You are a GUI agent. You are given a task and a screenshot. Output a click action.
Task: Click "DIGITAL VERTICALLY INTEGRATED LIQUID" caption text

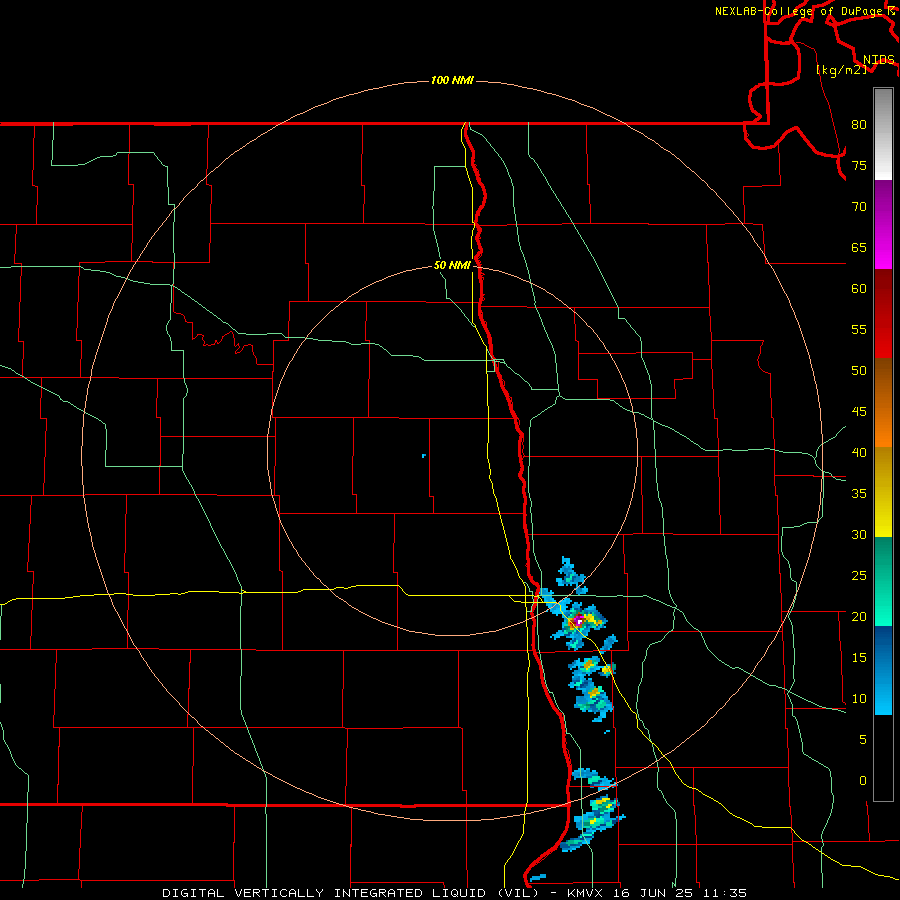326,893
